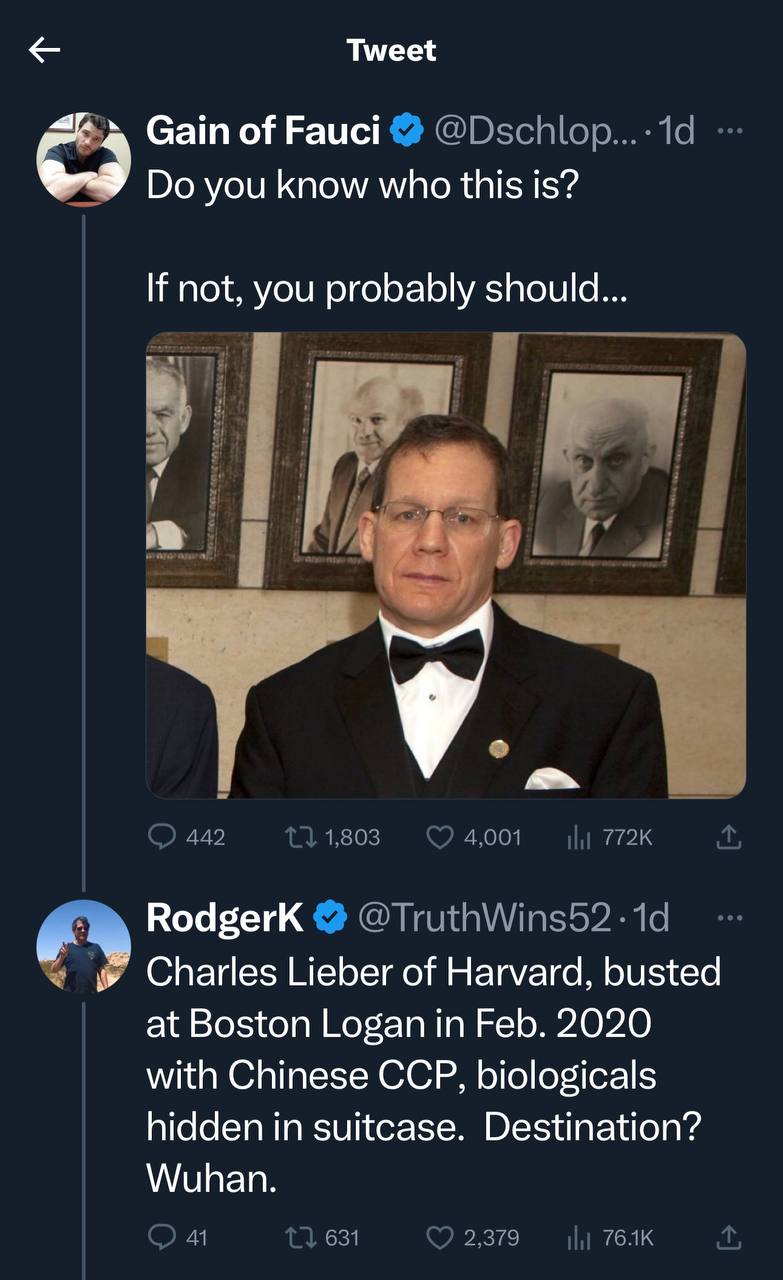Share RodgerK's reply tweet
Viewport: 783px width, 1280px height.
click(730, 1237)
